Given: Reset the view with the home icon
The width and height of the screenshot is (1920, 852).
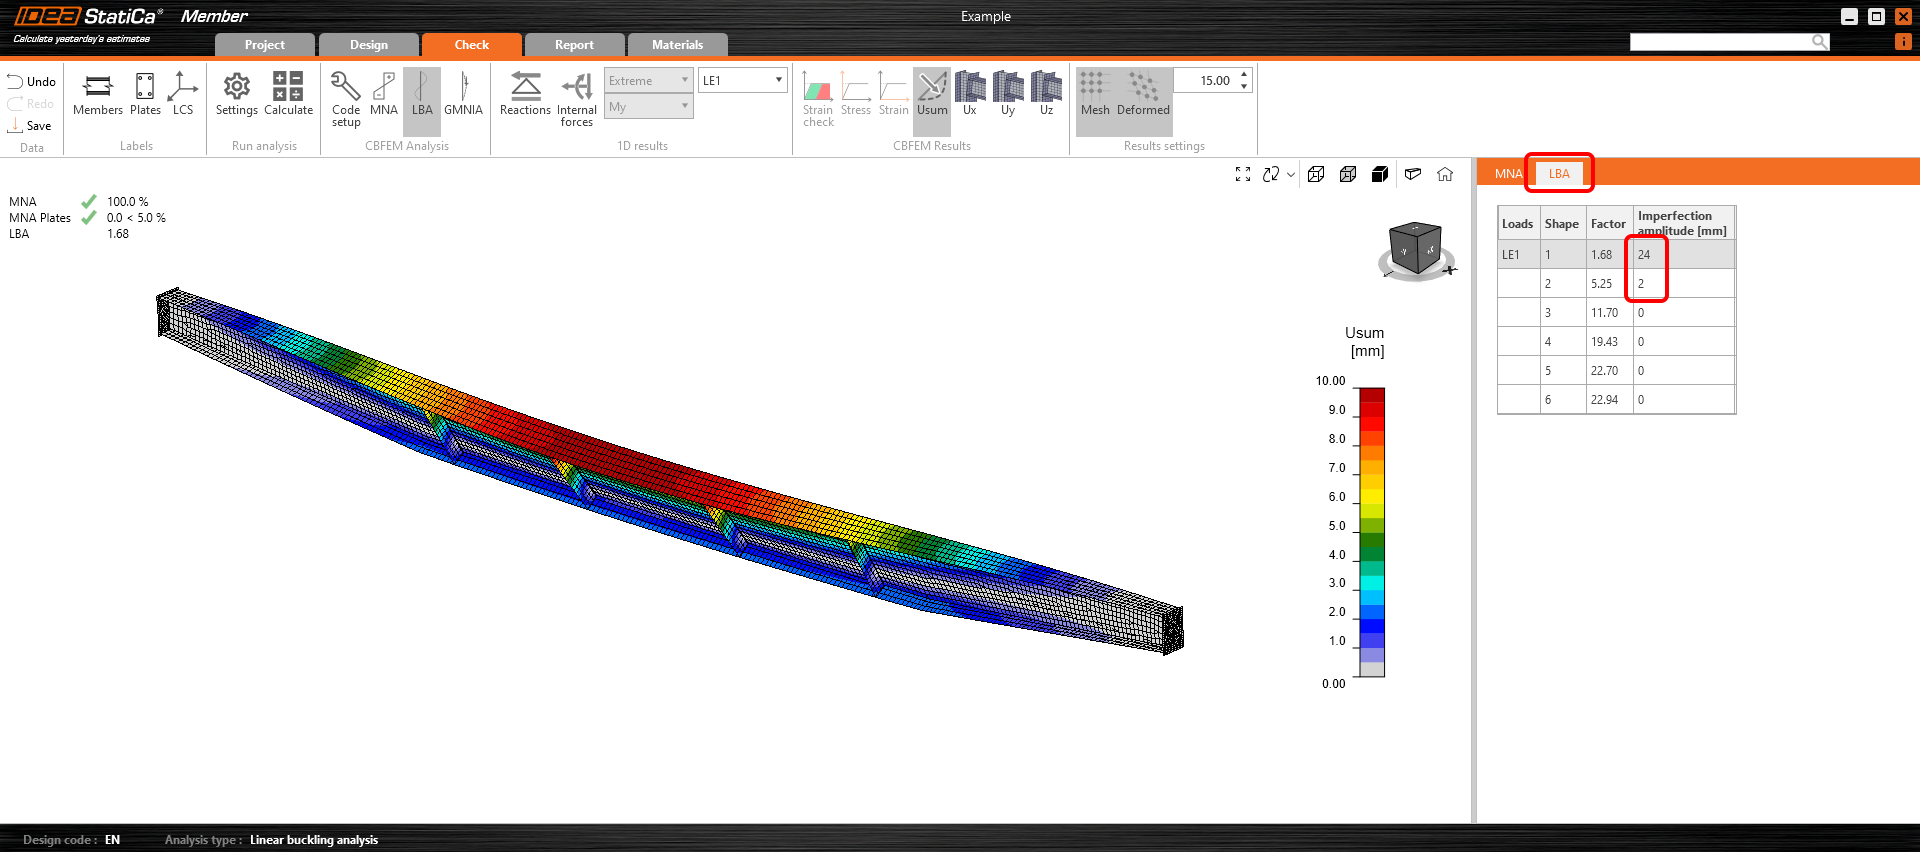Looking at the screenshot, I should click(1445, 174).
